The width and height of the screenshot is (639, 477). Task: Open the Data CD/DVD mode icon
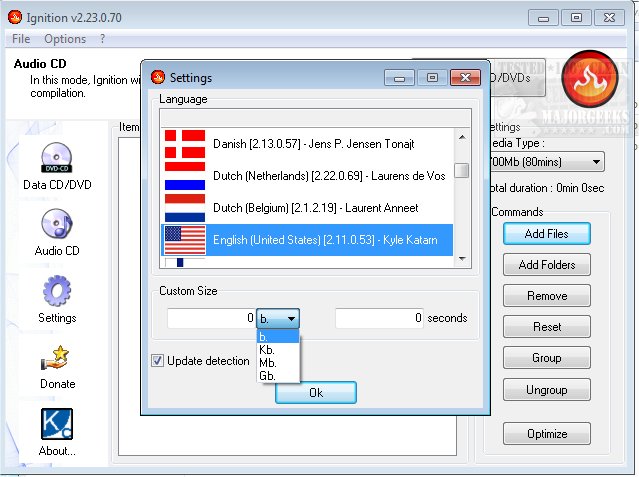(x=57, y=157)
